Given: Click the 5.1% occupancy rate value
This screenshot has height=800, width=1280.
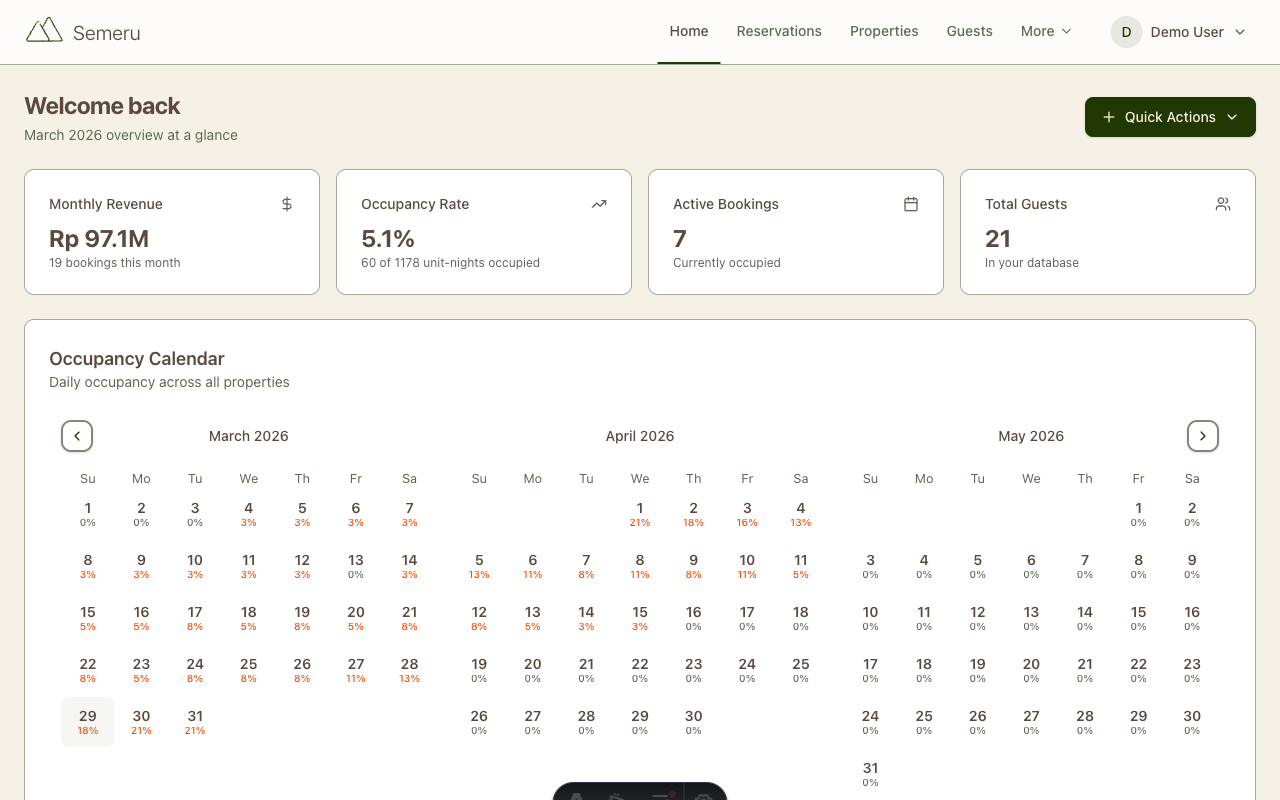Looking at the screenshot, I should coord(388,238).
